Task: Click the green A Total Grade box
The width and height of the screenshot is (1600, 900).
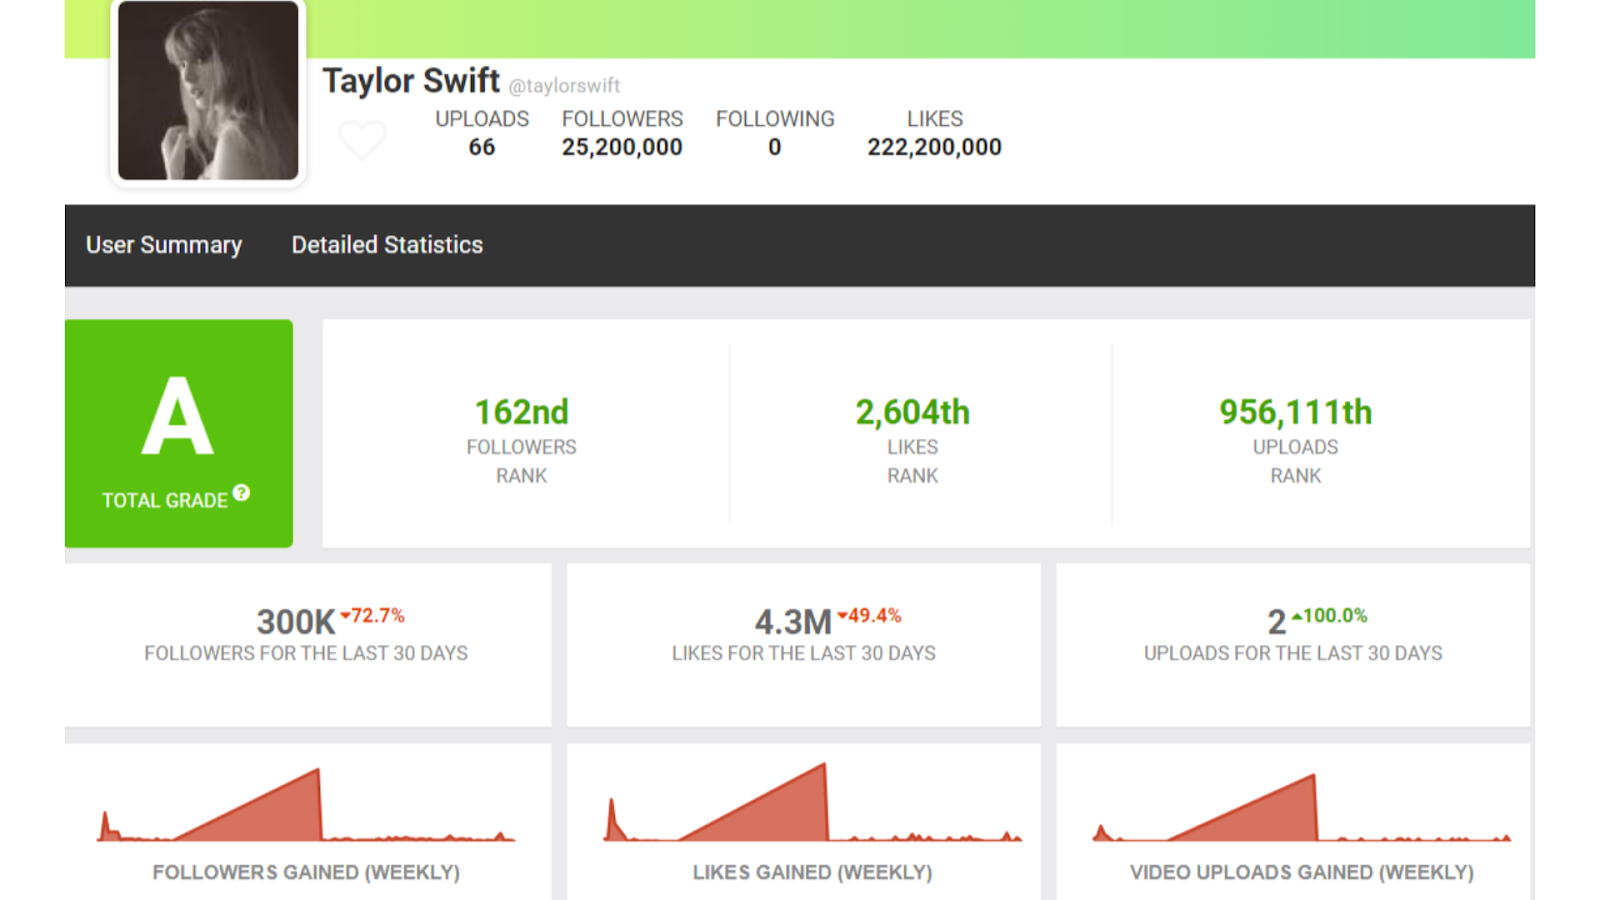Action: click(179, 433)
